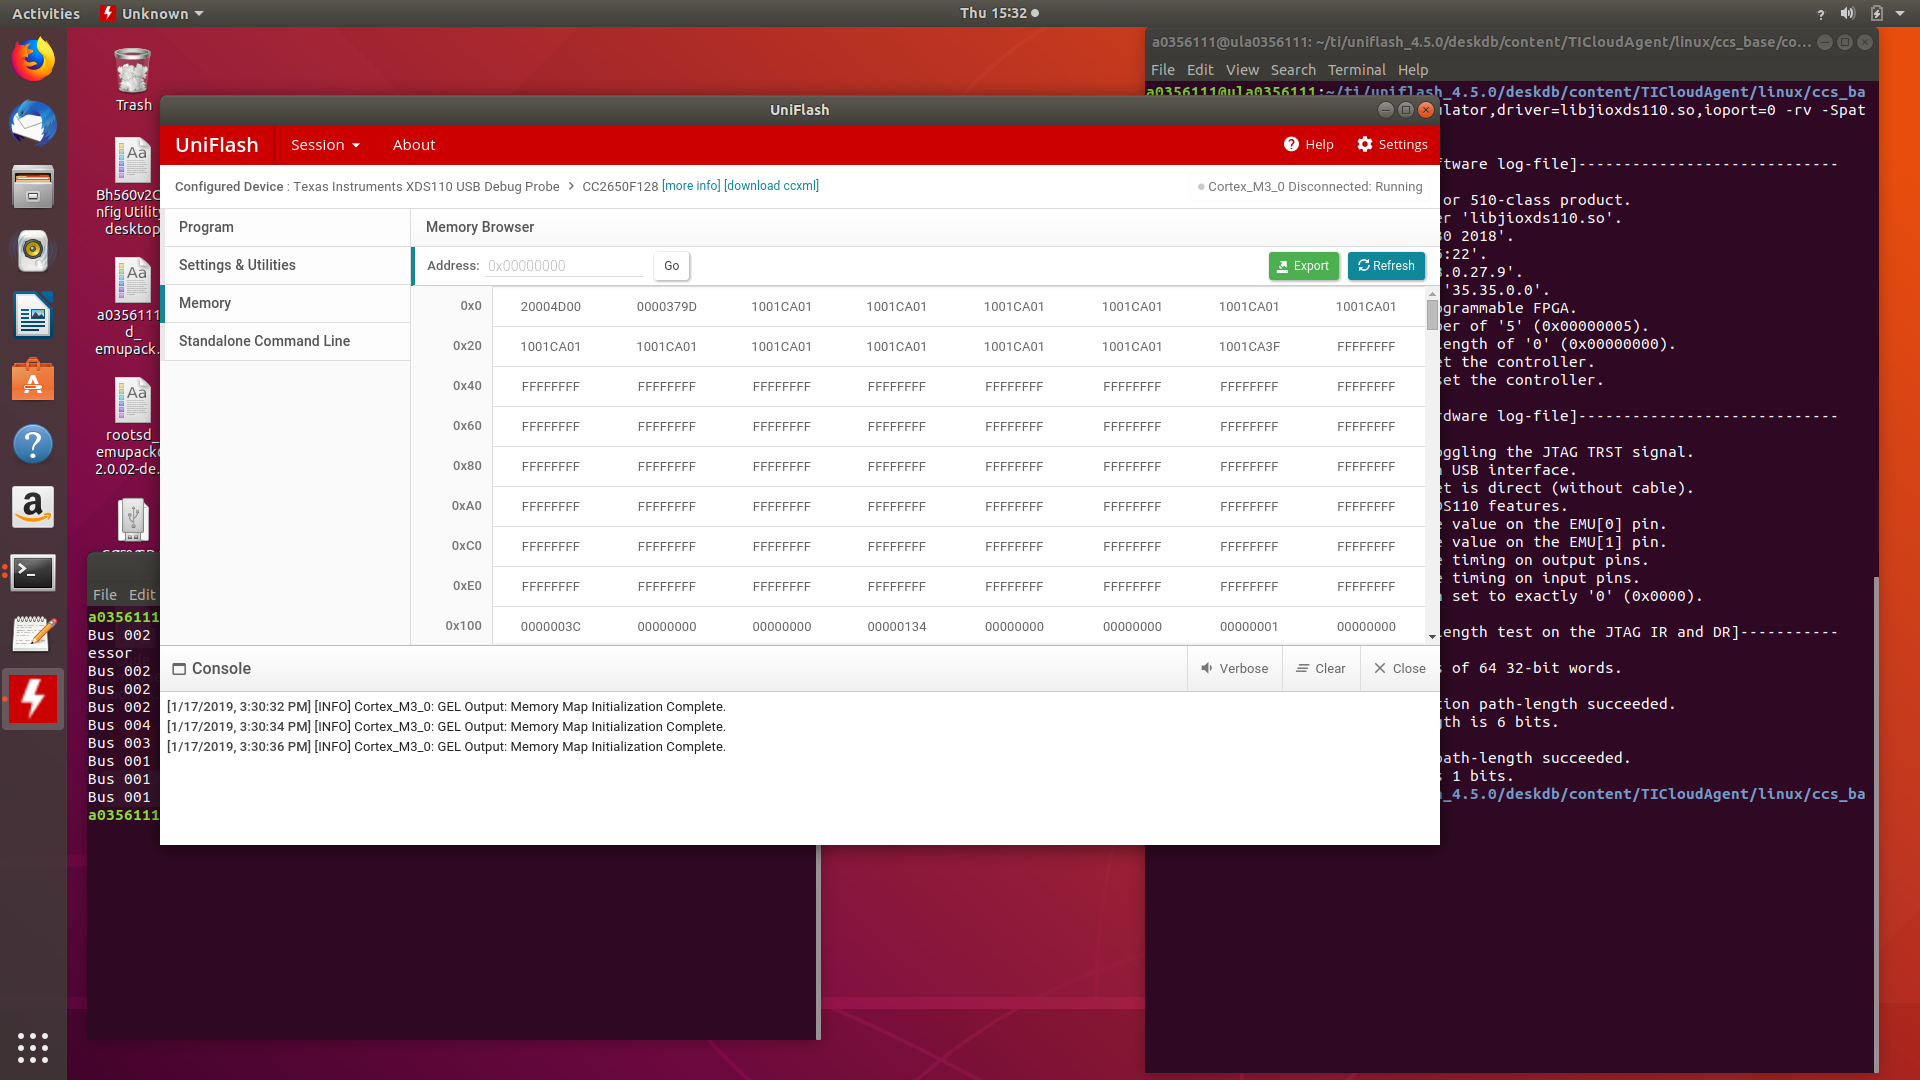Clear the console log
This screenshot has height=1080, width=1920.
point(1320,669)
